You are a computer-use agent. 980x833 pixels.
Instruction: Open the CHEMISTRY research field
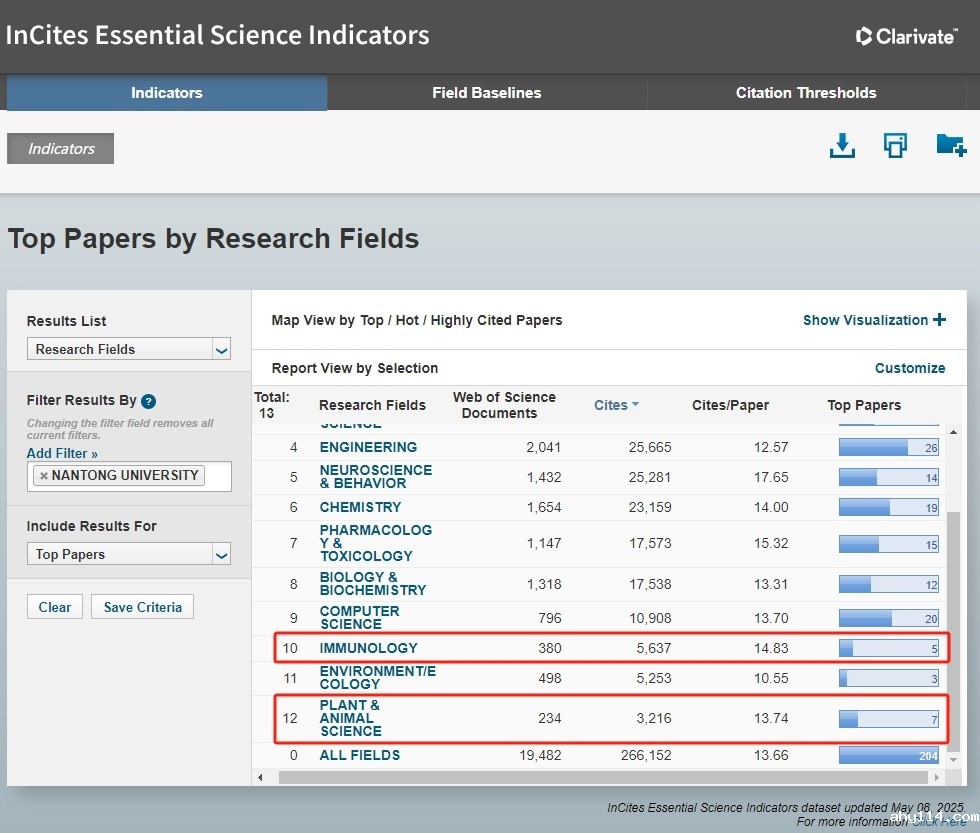click(360, 507)
